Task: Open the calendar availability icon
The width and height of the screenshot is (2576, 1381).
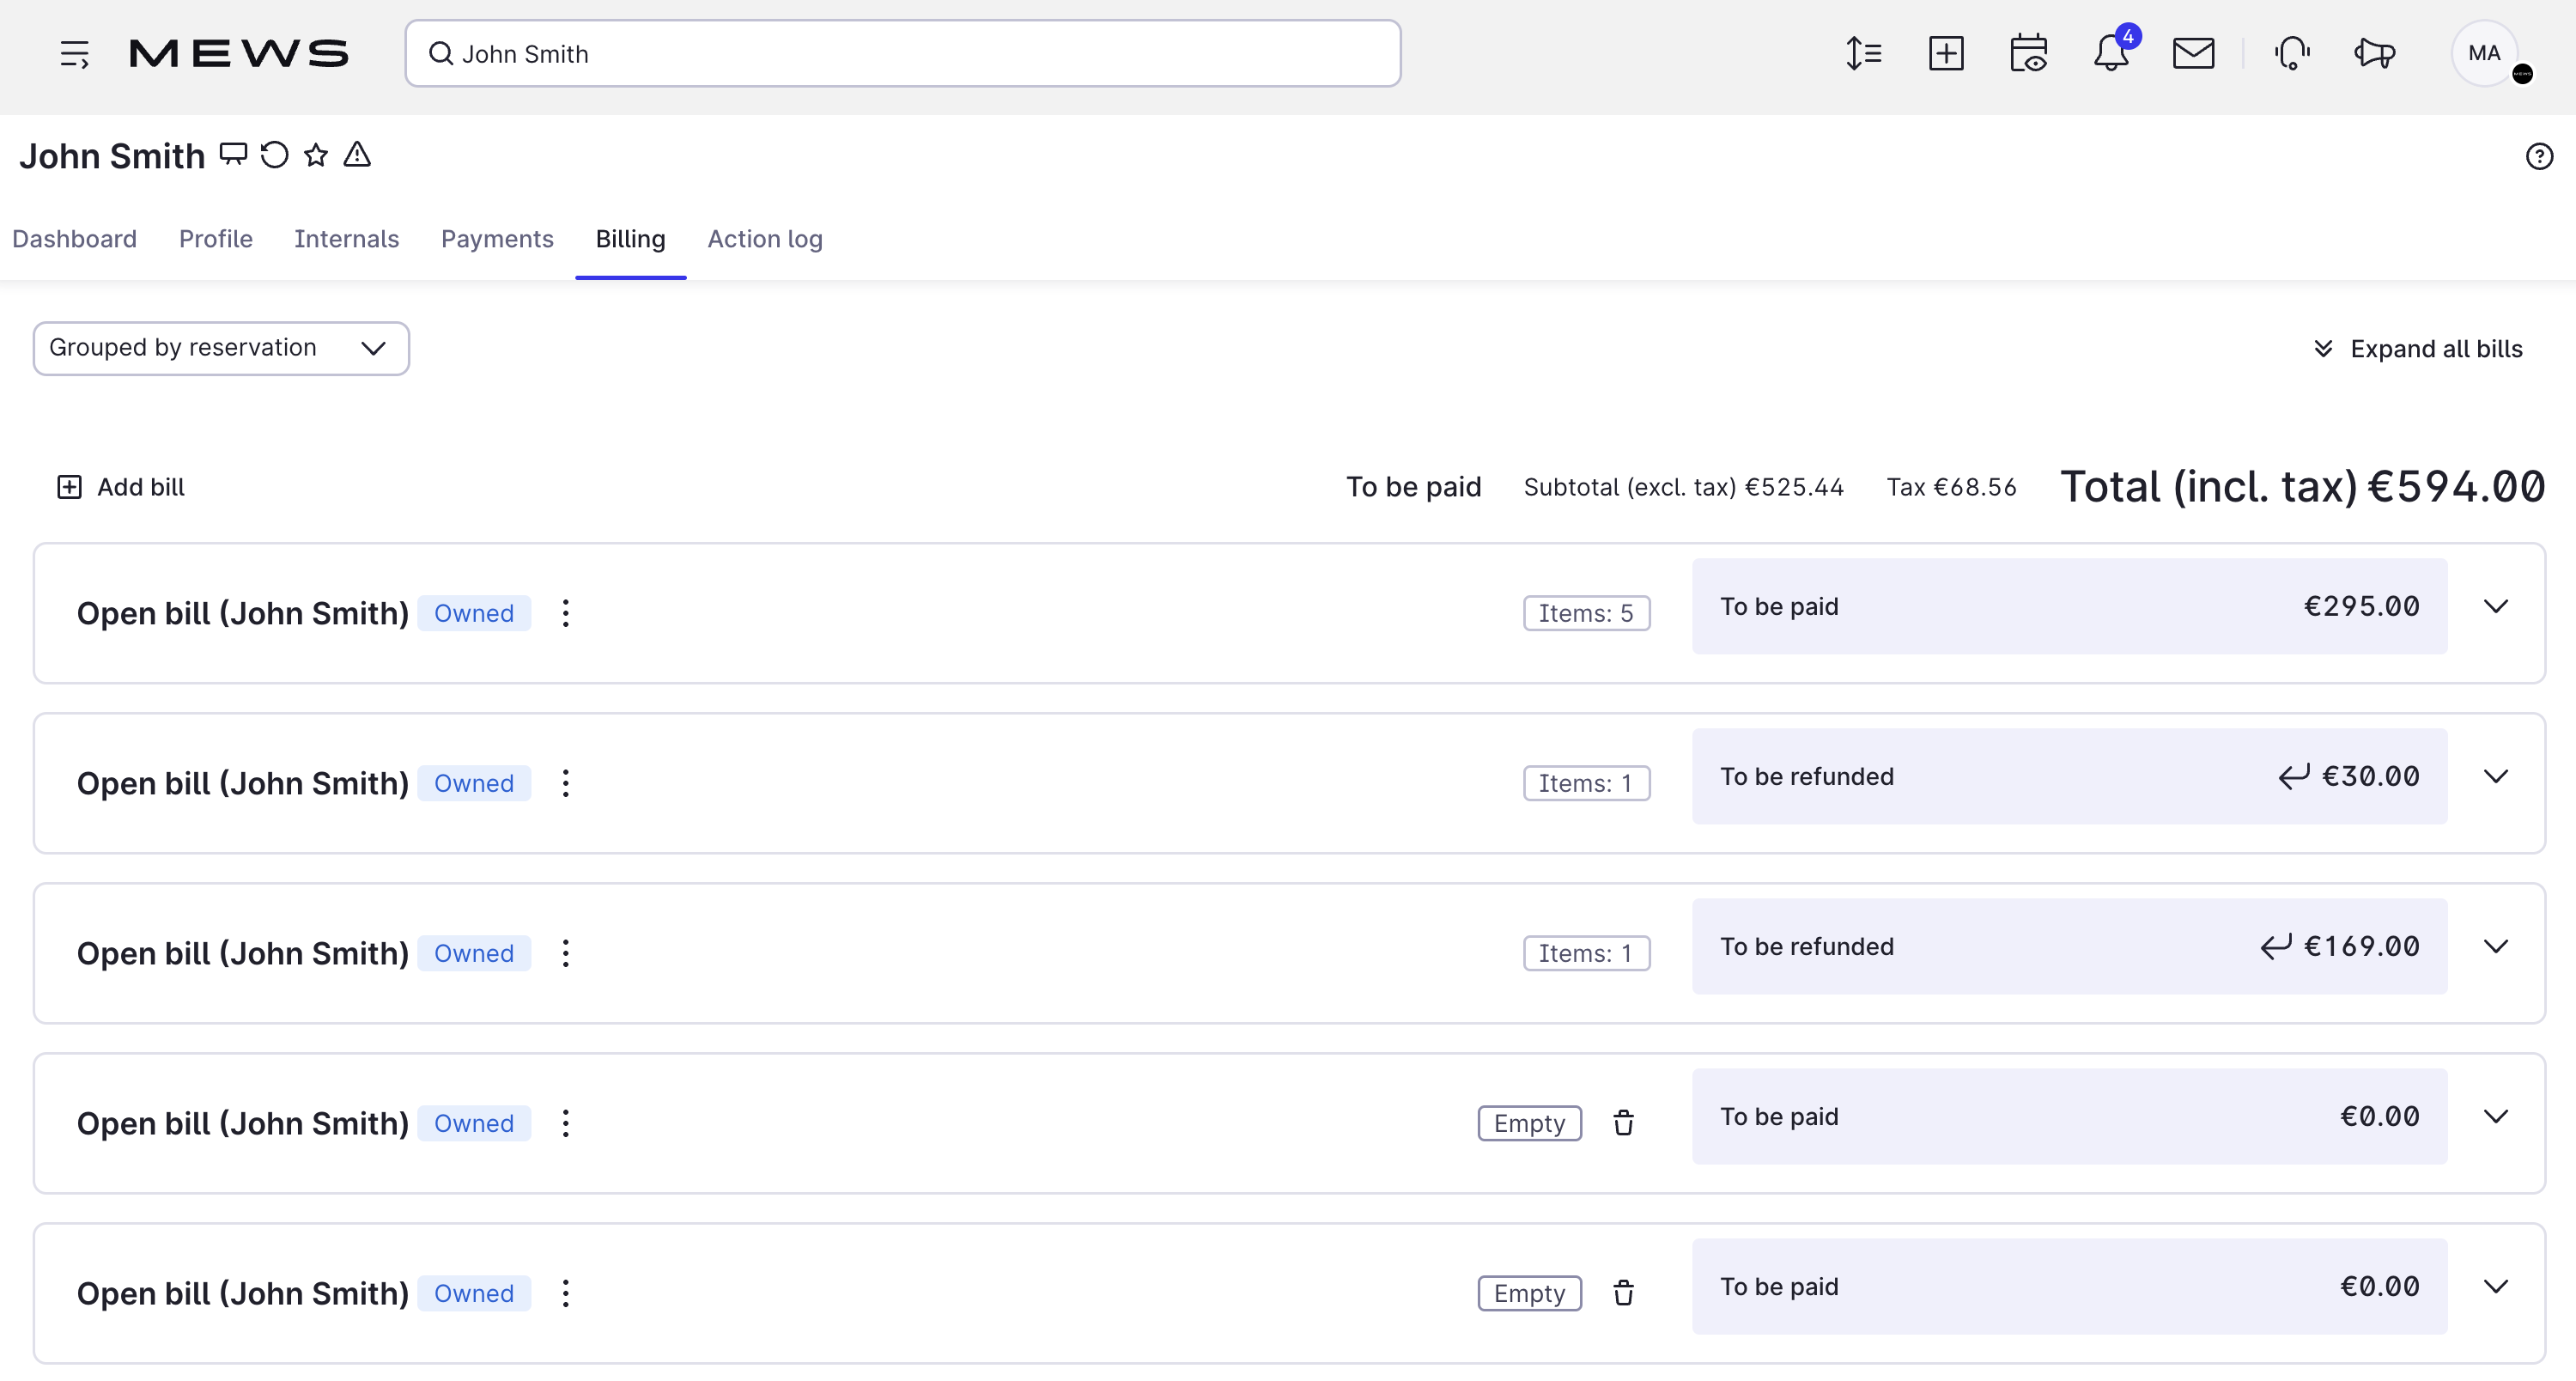Action: [x=2028, y=53]
